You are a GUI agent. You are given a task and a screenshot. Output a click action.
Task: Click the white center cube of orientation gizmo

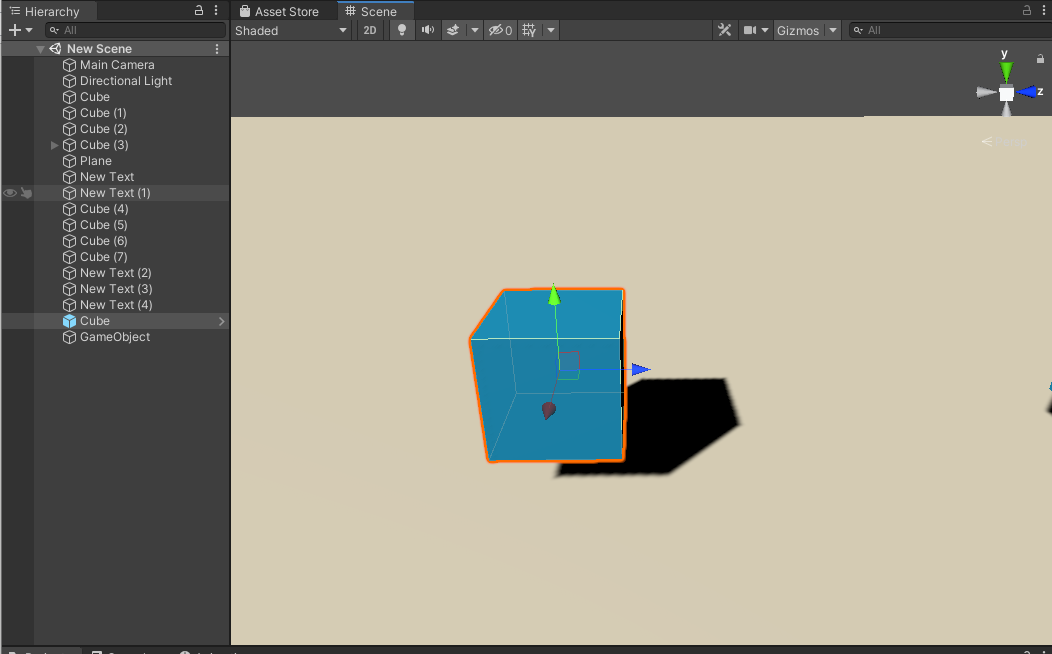coord(1006,93)
